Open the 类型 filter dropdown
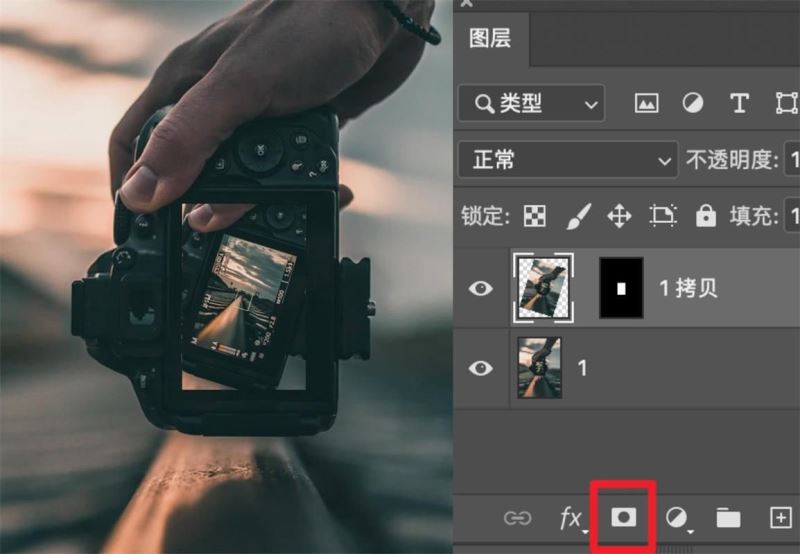 (x=531, y=103)
